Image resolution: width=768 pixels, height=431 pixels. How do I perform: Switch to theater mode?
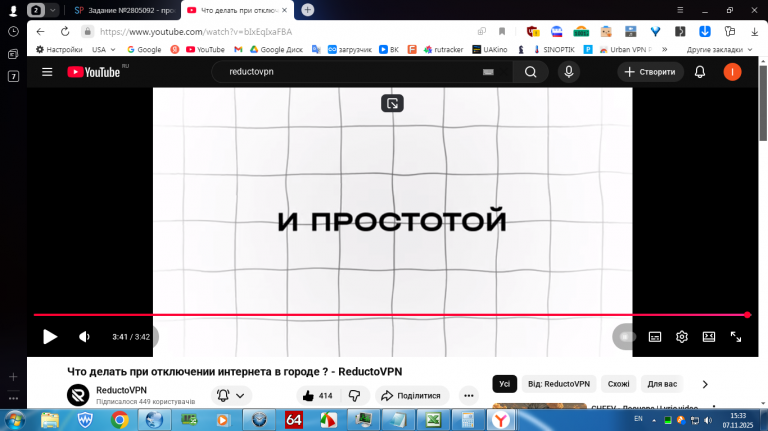[709, 337]
